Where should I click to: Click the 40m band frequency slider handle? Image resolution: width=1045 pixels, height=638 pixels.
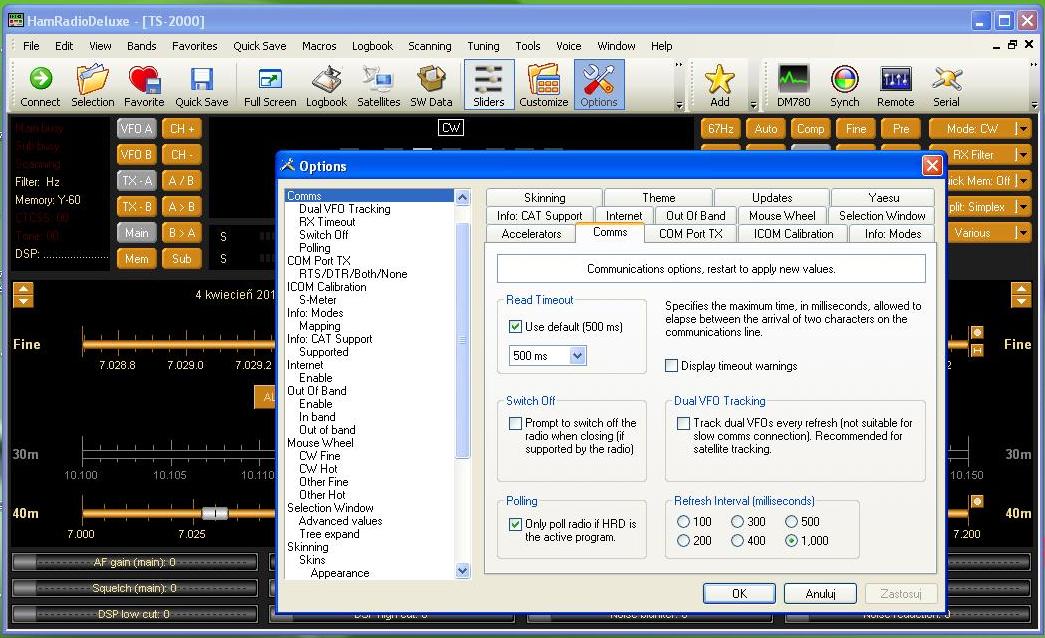click(215, 513)
